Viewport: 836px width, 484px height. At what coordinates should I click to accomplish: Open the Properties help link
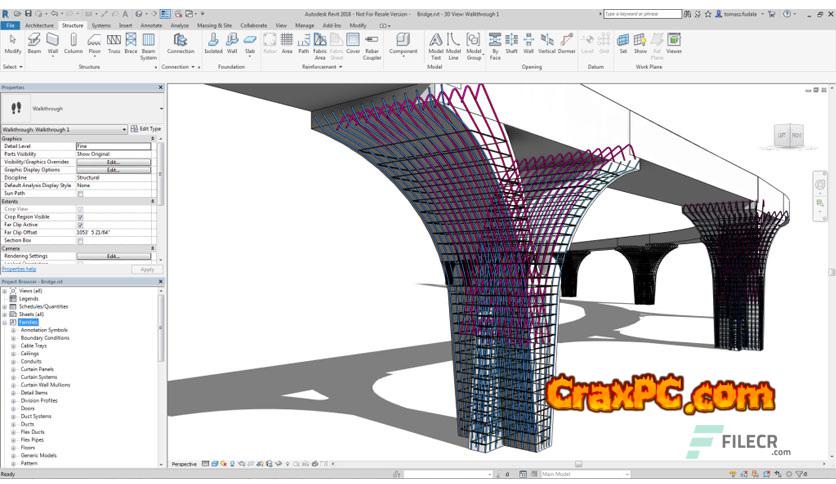[x=18, y=269]
